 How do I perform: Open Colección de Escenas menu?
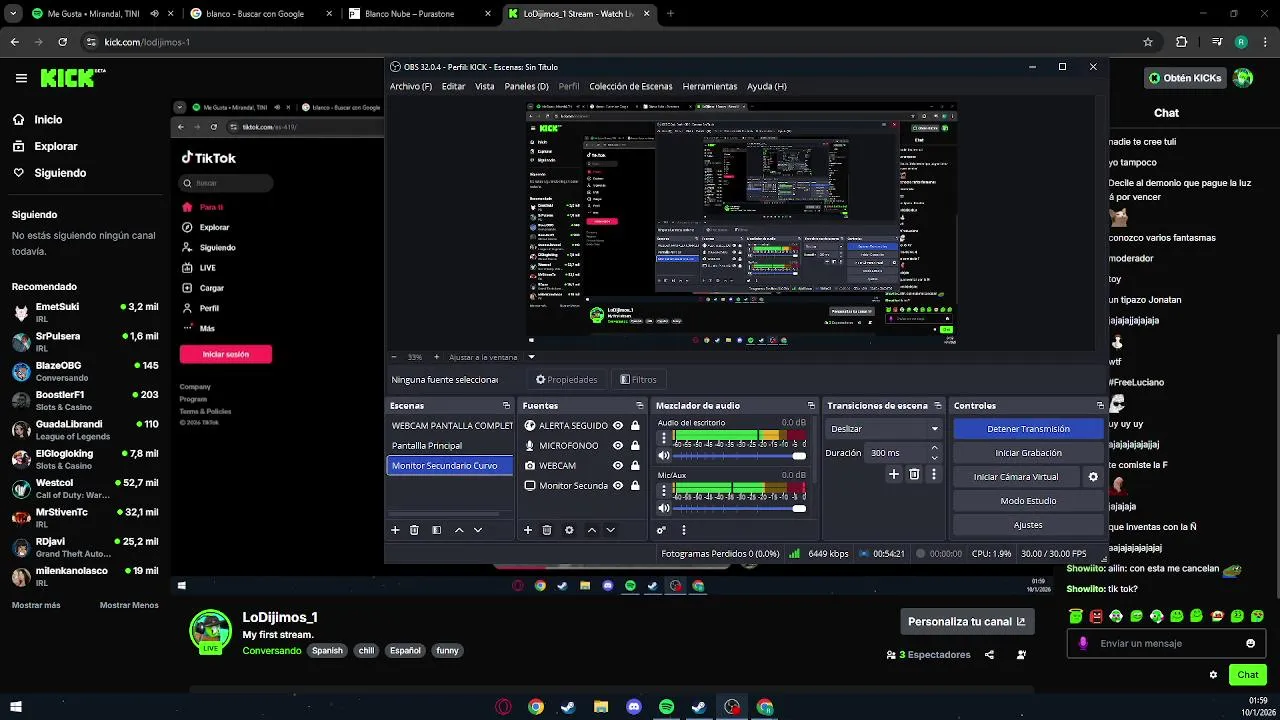click(631, 86)
